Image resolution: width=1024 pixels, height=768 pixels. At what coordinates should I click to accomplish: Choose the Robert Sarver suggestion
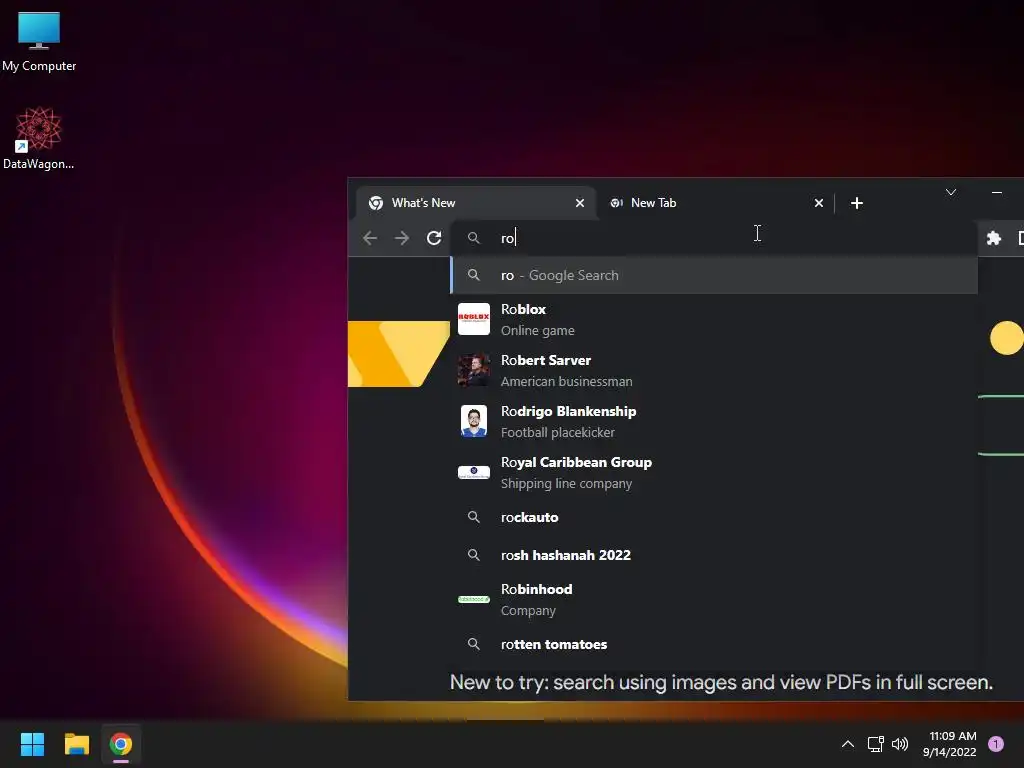pyautogui.click(x=714, y=370)
